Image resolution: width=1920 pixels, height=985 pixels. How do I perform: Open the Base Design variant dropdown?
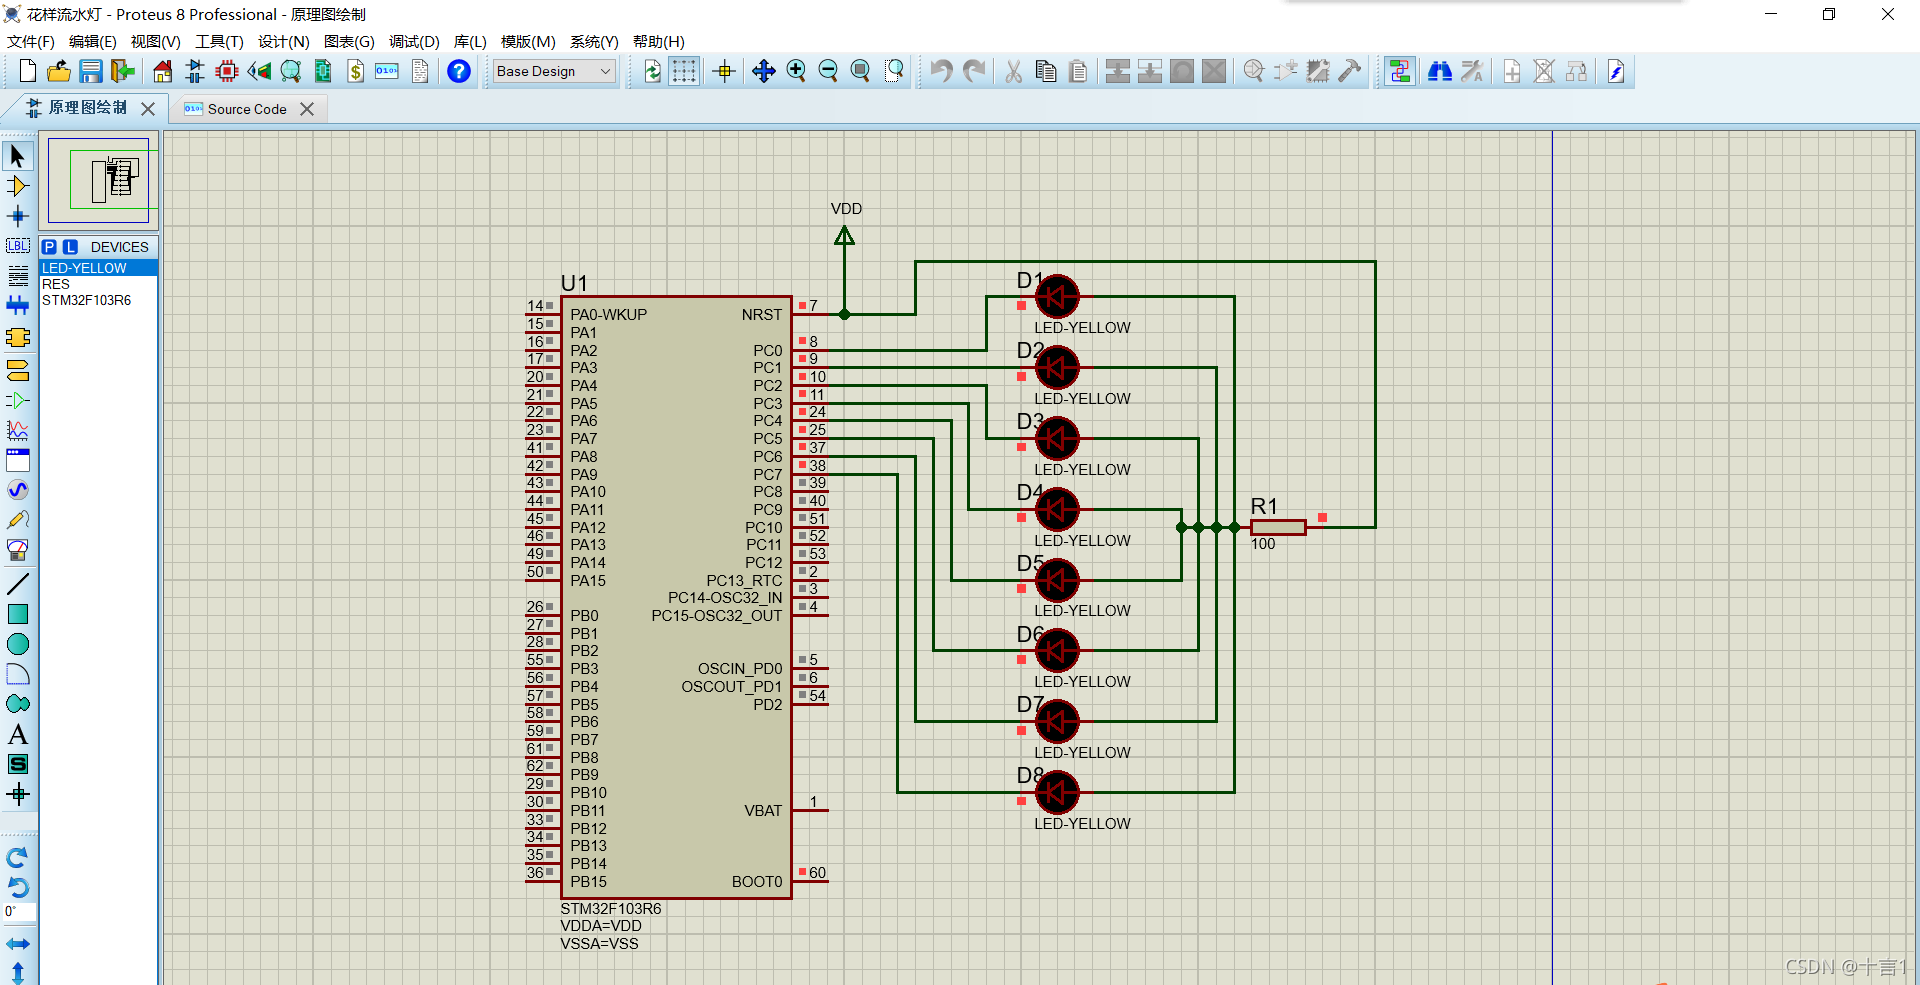pyautogui.click(x=554, y=71)
